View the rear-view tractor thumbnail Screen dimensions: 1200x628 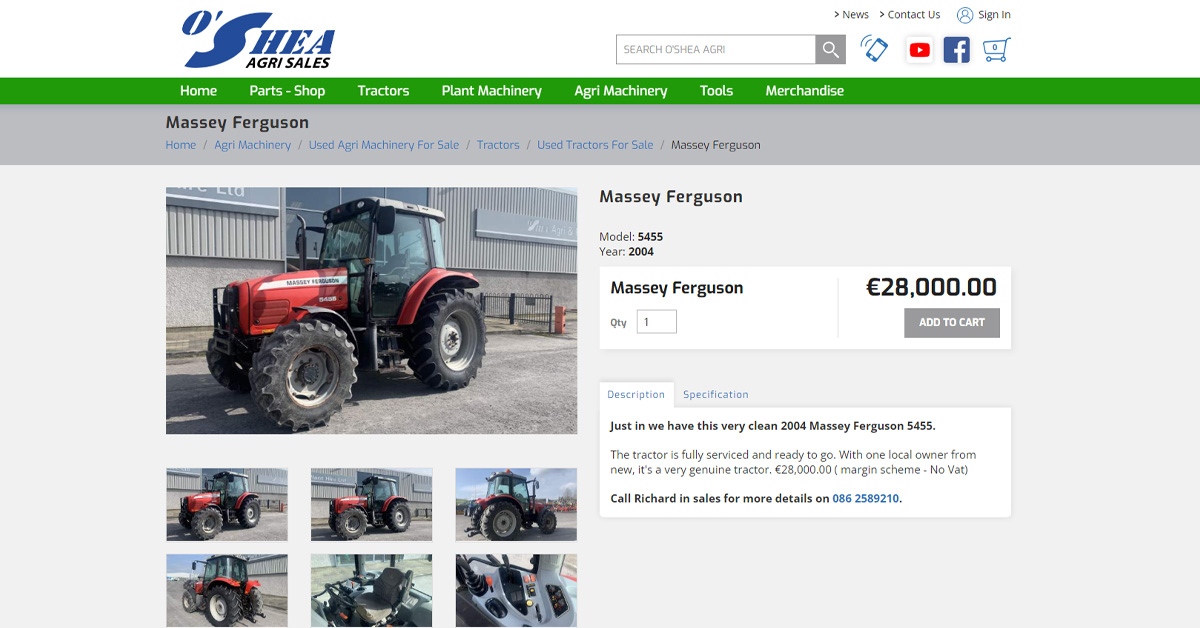point(516,504)
